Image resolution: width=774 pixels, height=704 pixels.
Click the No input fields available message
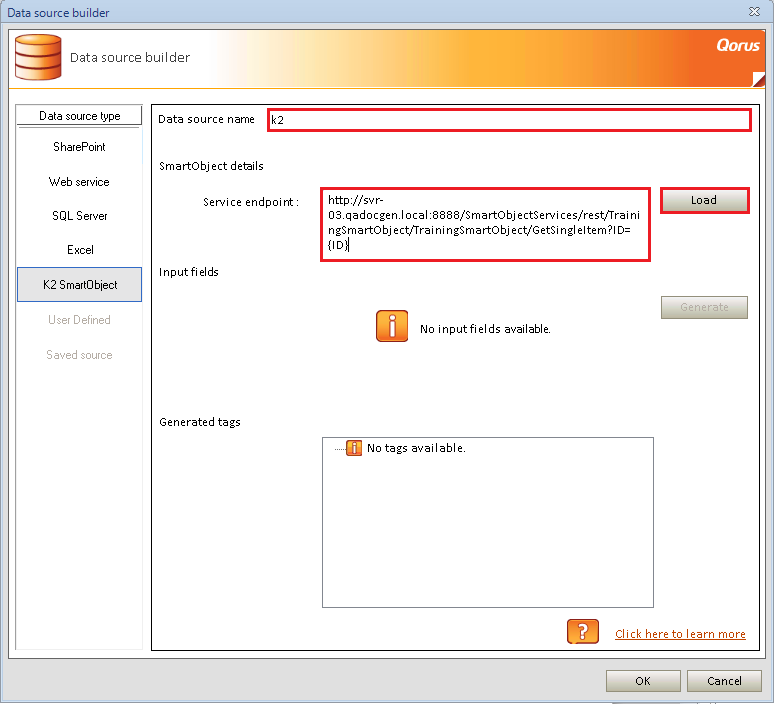(485, 329)
